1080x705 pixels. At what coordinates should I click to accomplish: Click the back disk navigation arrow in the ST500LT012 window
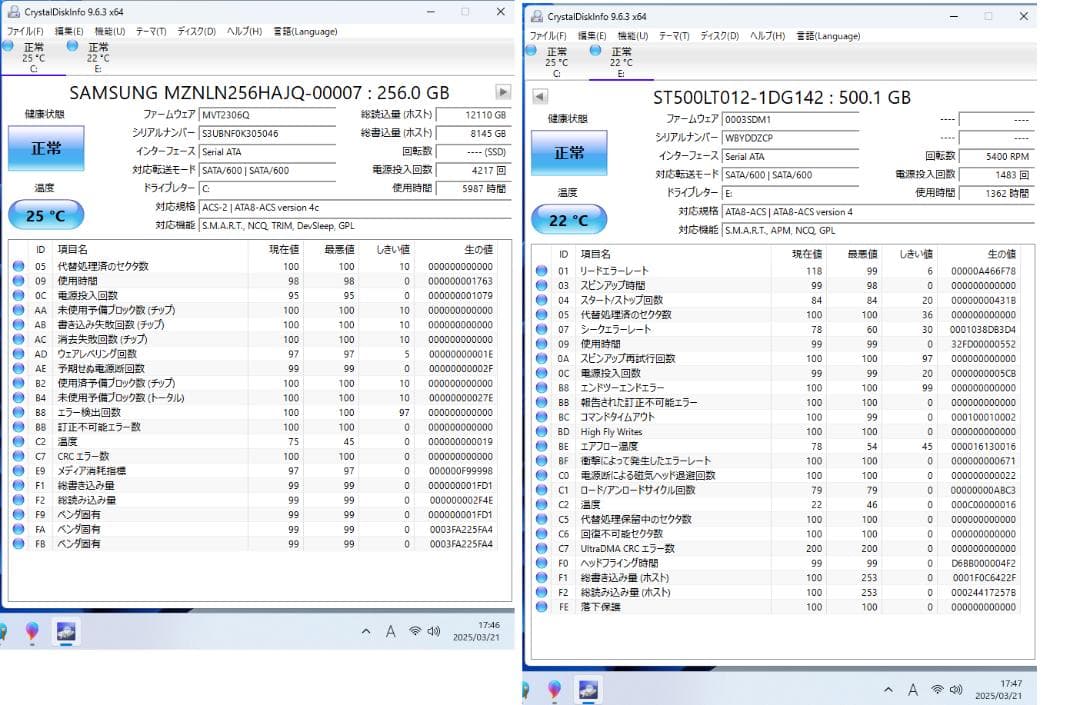540,96
